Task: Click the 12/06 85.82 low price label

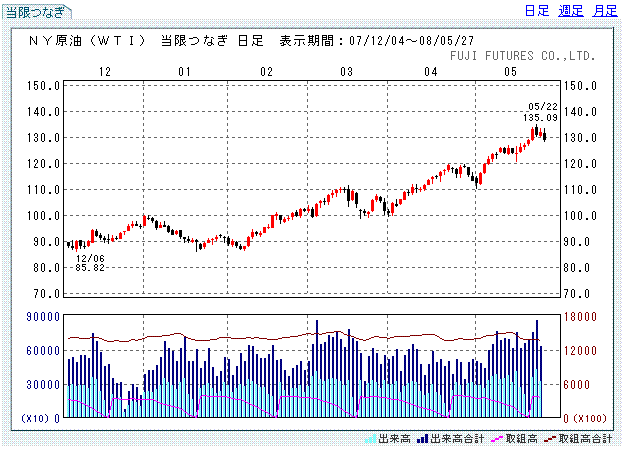Action: click(90, 262)
